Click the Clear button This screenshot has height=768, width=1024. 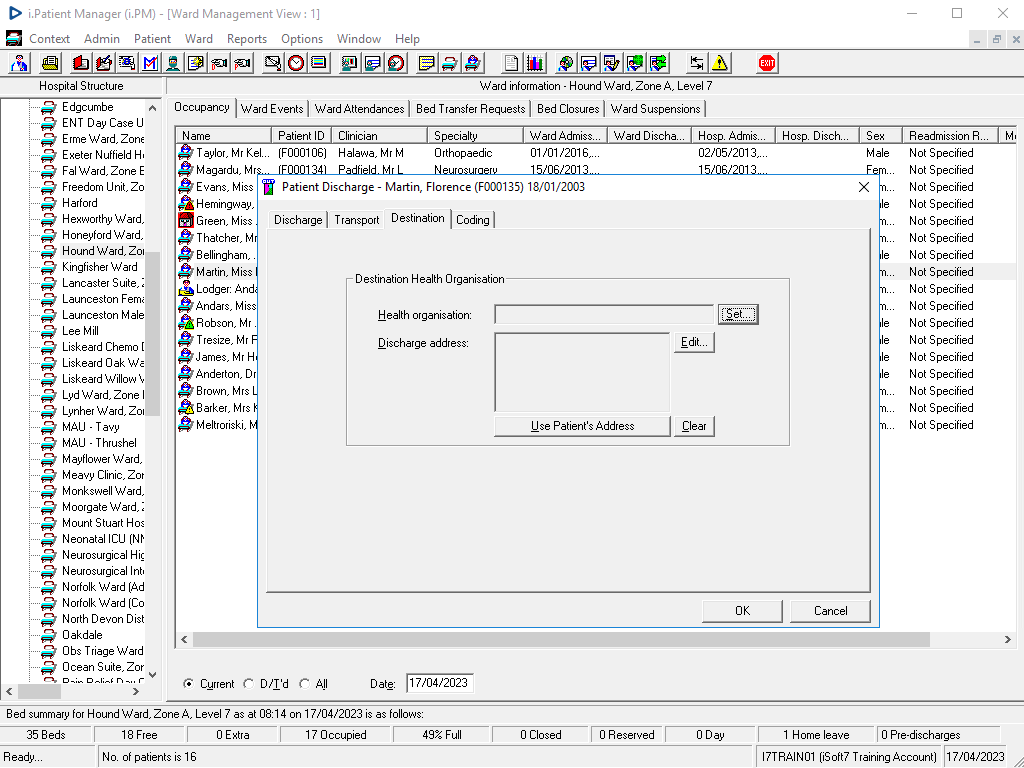pyautogui.click(x=694, y=426)
